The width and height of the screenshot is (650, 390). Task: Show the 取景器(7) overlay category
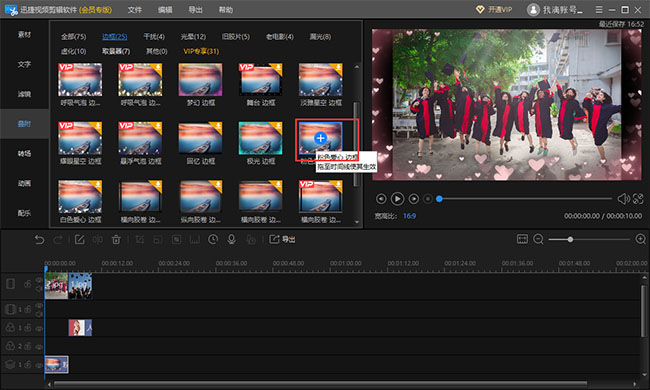(x=116, y=51)
